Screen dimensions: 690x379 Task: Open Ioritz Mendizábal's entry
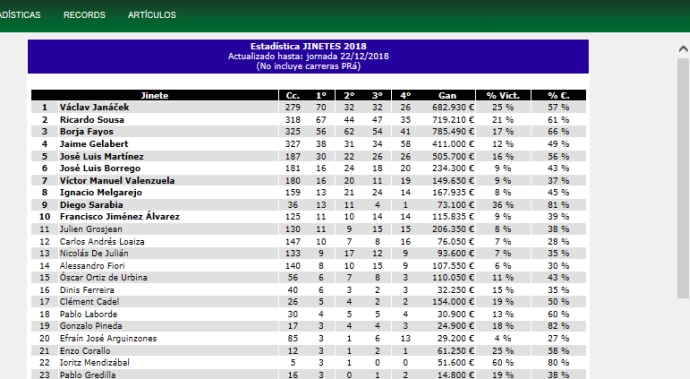tap(95, 362)
